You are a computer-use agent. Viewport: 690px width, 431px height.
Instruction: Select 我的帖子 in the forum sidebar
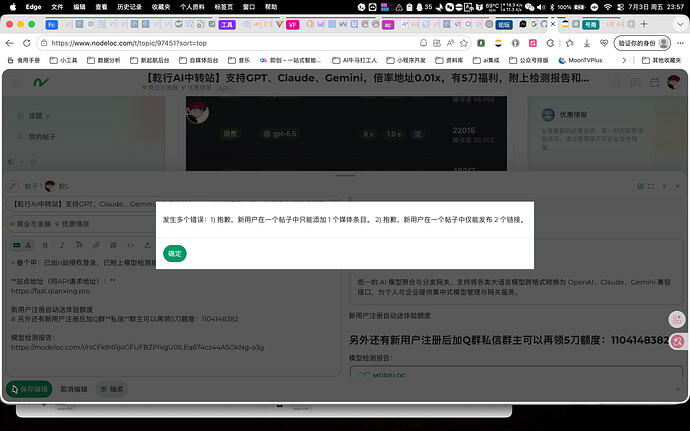point(42,137)
